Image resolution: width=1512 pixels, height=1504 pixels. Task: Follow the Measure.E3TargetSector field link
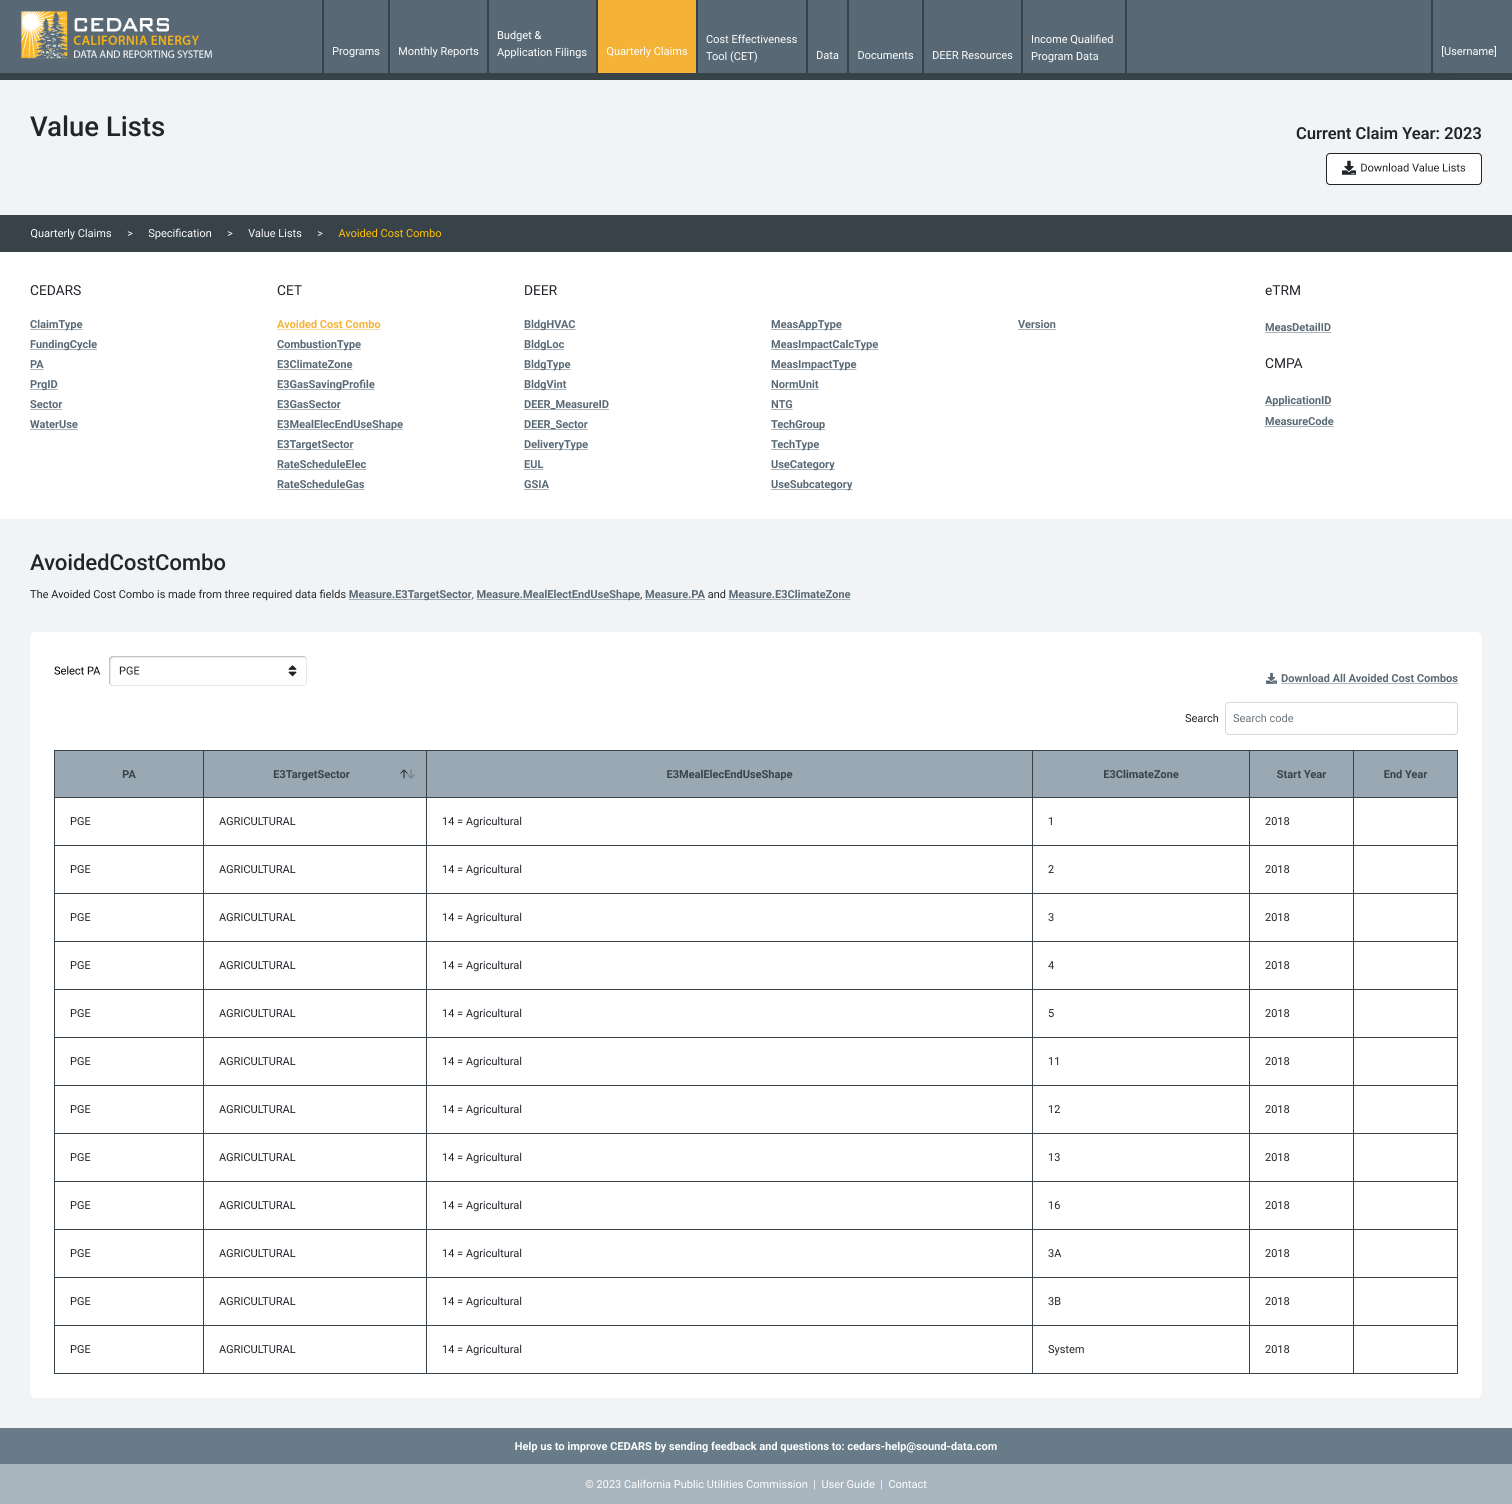[x=409, y=594]
